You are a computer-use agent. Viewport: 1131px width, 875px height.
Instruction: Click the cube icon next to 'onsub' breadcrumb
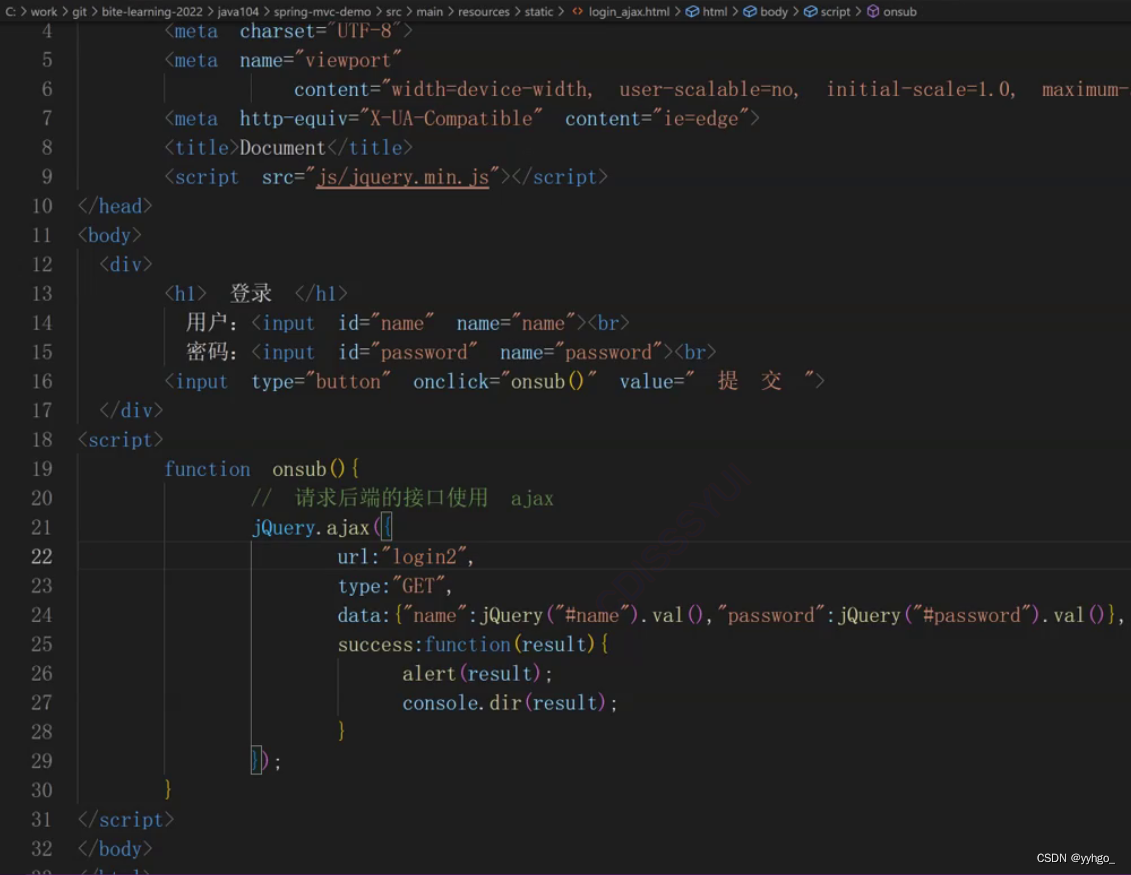click(873, 12)
